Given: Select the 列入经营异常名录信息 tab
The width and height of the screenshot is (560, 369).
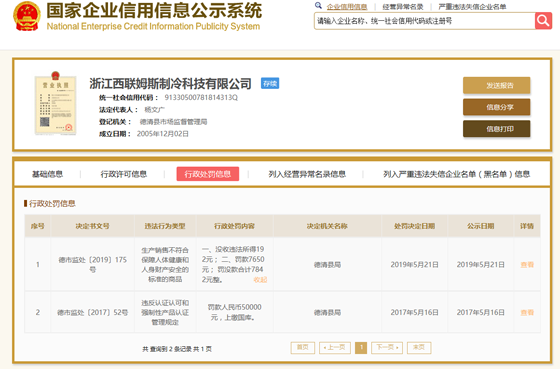Looking at the screenshot, I should tap(307, 174).
